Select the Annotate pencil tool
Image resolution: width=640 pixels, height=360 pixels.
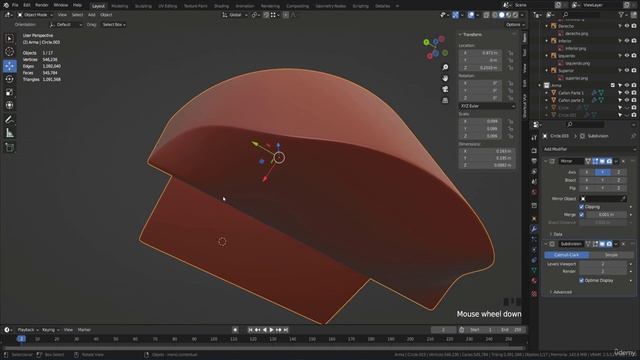[9, 120]
